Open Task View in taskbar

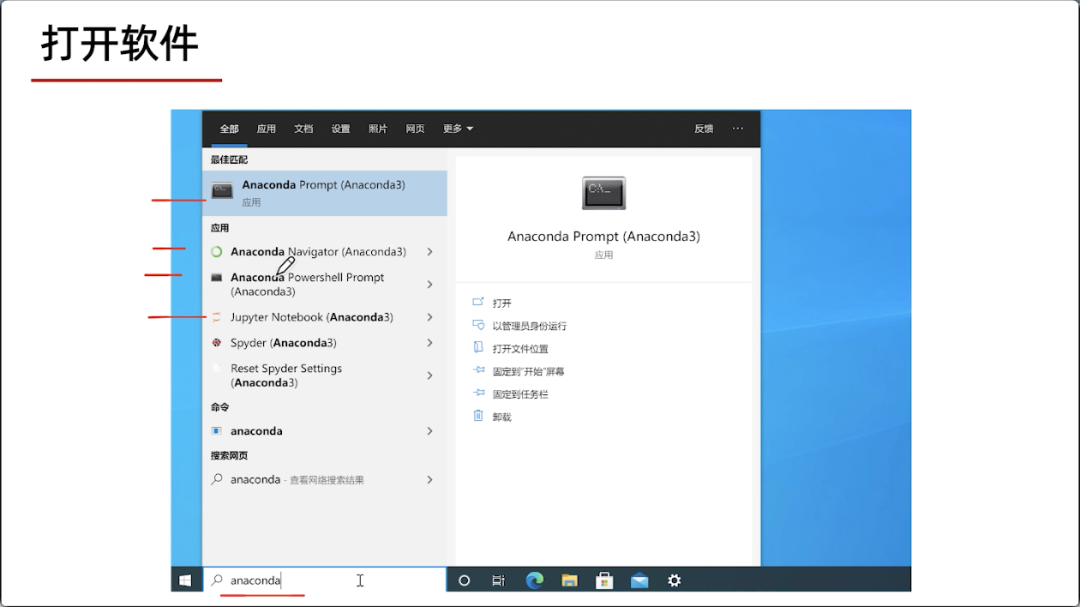click(x=499, y=581)
